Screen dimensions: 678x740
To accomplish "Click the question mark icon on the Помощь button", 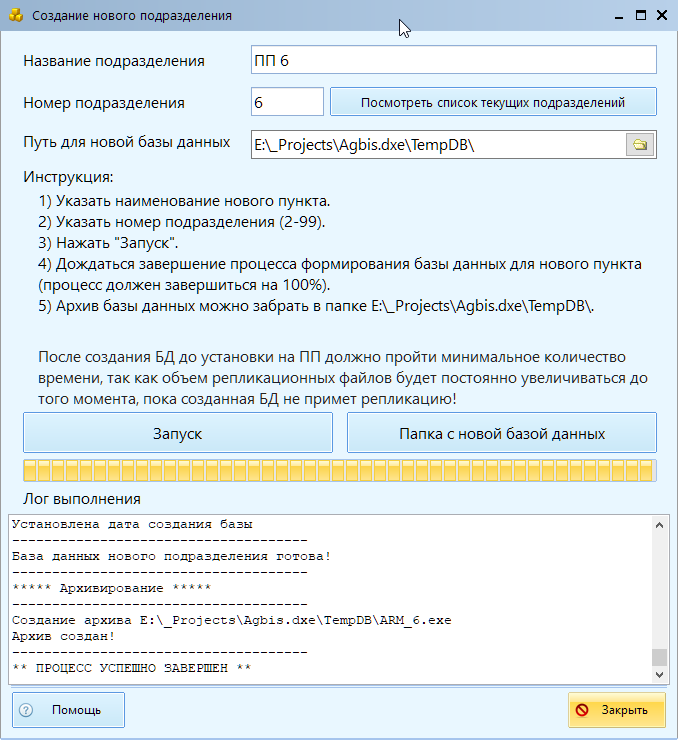I will click(x=26, y=710).
